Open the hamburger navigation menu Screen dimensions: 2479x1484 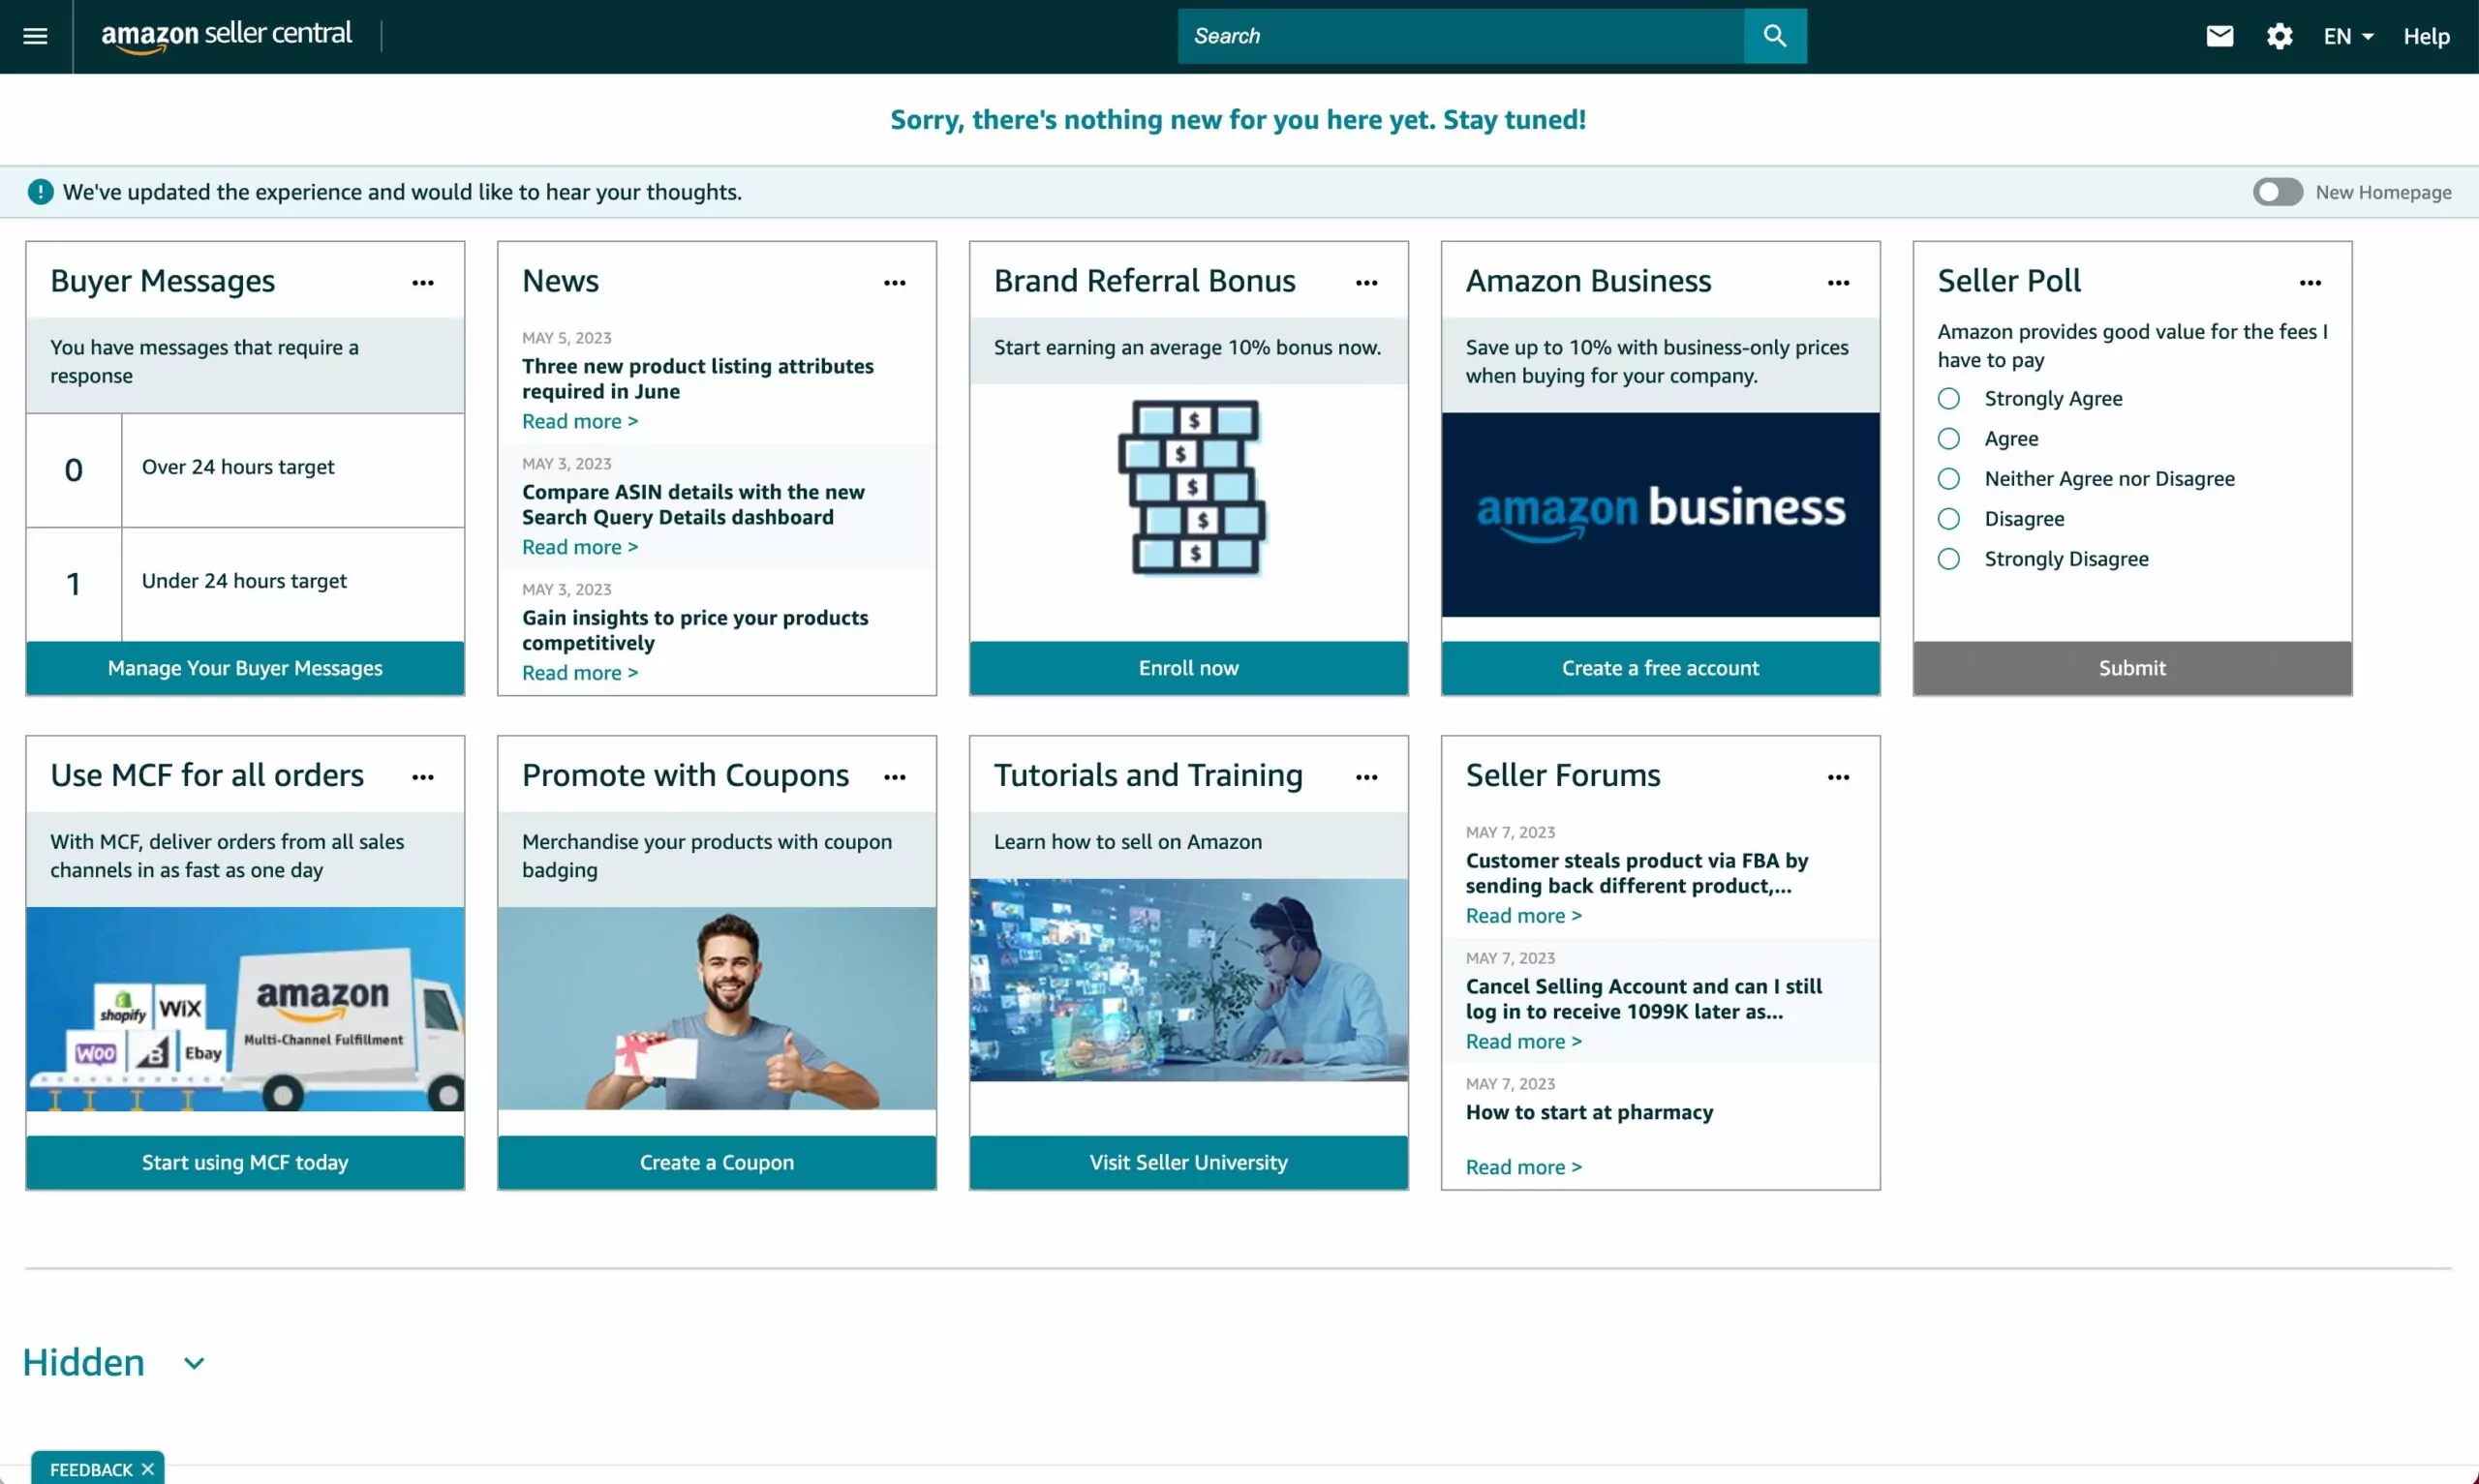(34, 36)
